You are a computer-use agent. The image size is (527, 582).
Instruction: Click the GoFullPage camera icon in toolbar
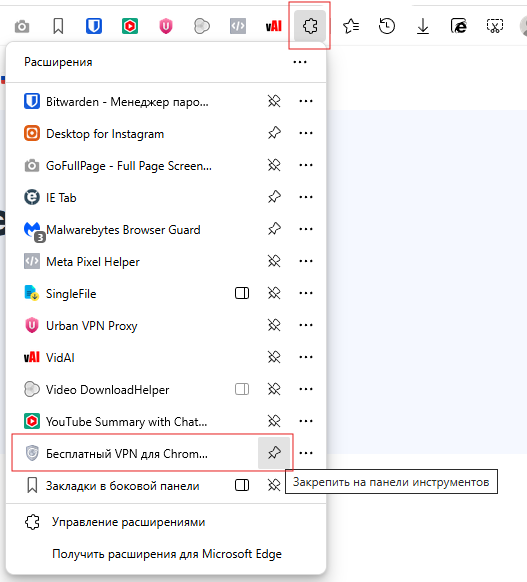[x=22, y=26]
